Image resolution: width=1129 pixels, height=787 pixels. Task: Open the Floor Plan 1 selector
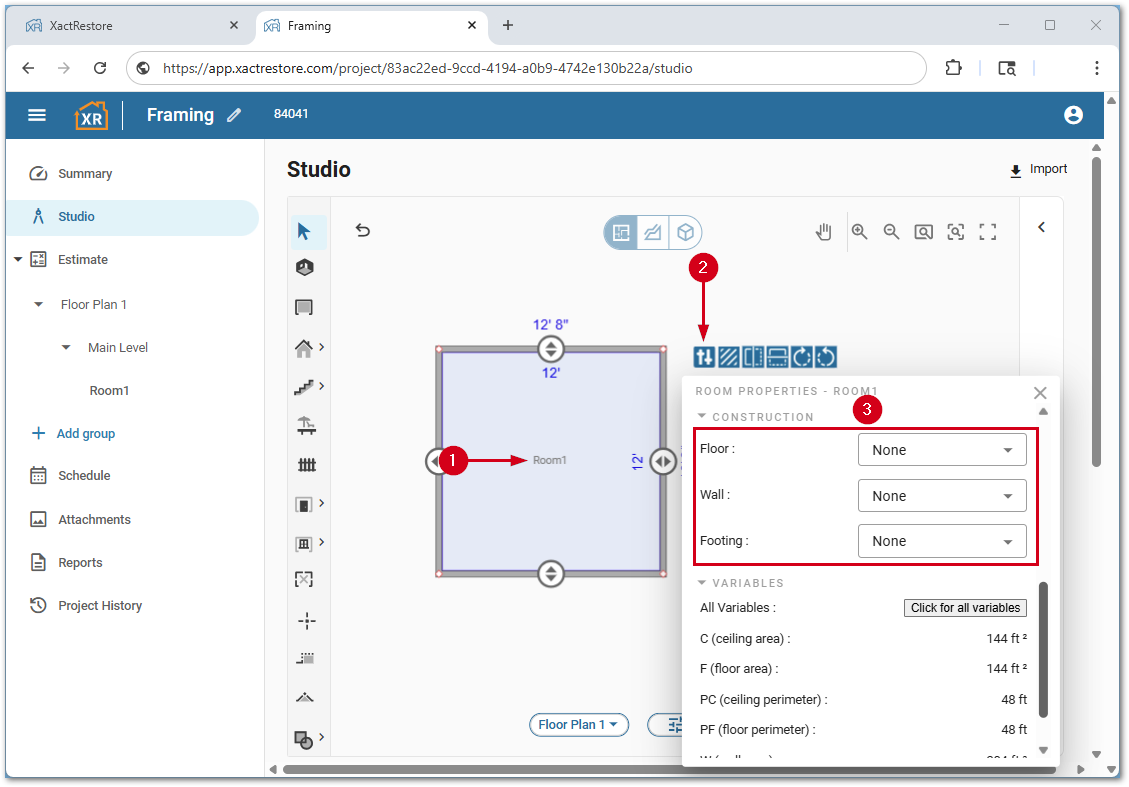pyautogui.click(x=578, y=725)
